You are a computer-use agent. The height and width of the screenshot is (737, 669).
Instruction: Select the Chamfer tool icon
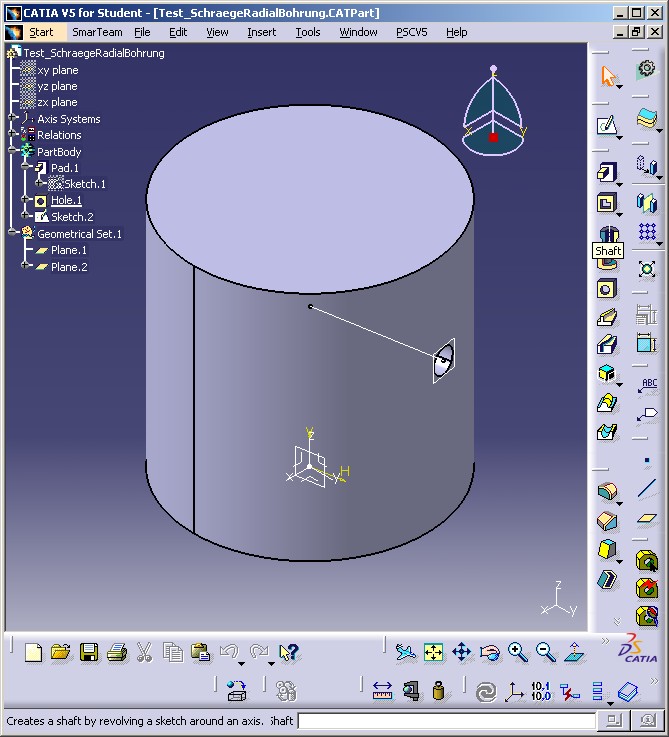pyautogui.click(x=606, y=521)
